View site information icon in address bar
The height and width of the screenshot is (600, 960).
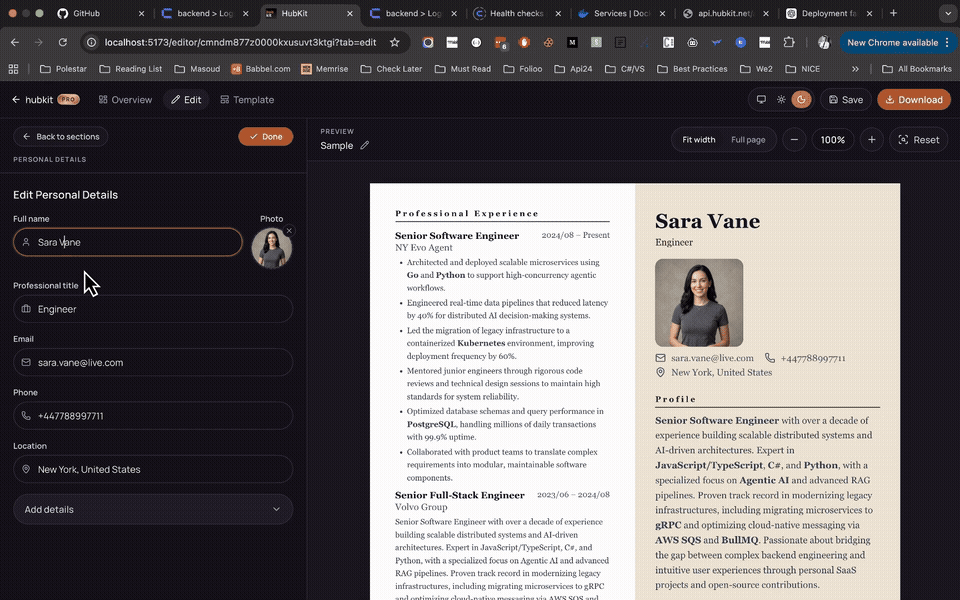(x=91, y=42)
